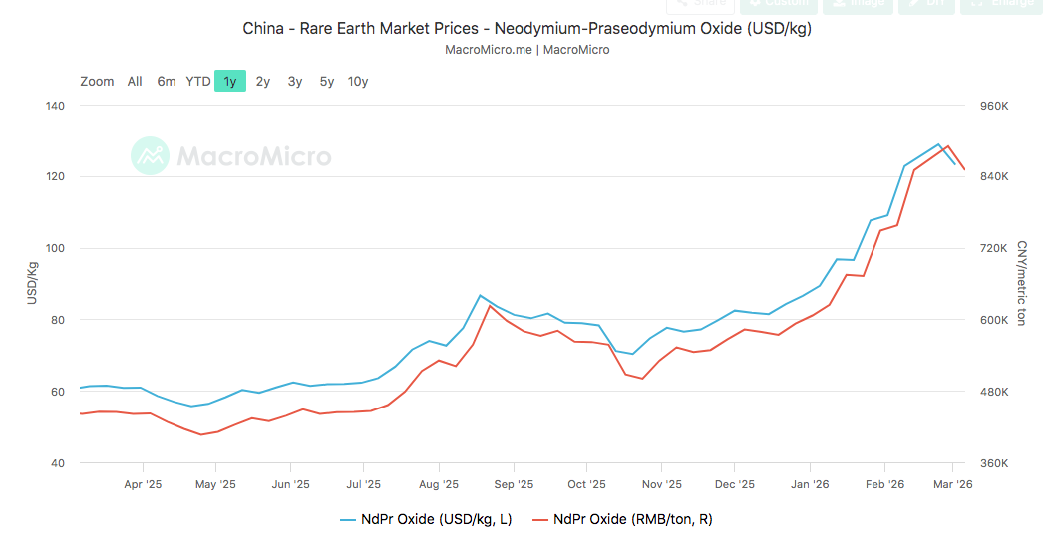This screenshot has height=544, width=1047.
Task: Expand the chart to the 10y range
Action: [358, 82]
